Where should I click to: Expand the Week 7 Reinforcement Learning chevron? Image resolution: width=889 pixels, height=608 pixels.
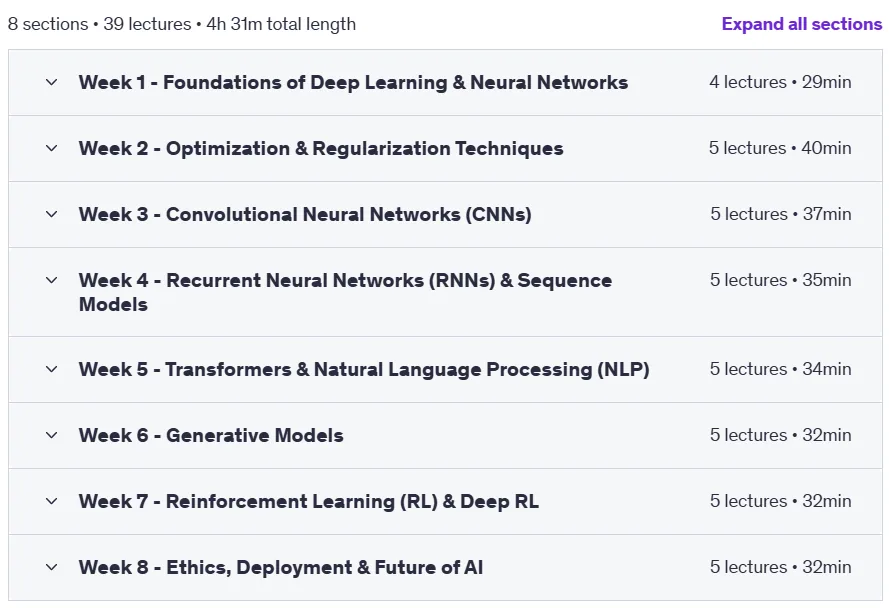click(x=52, y=501)
